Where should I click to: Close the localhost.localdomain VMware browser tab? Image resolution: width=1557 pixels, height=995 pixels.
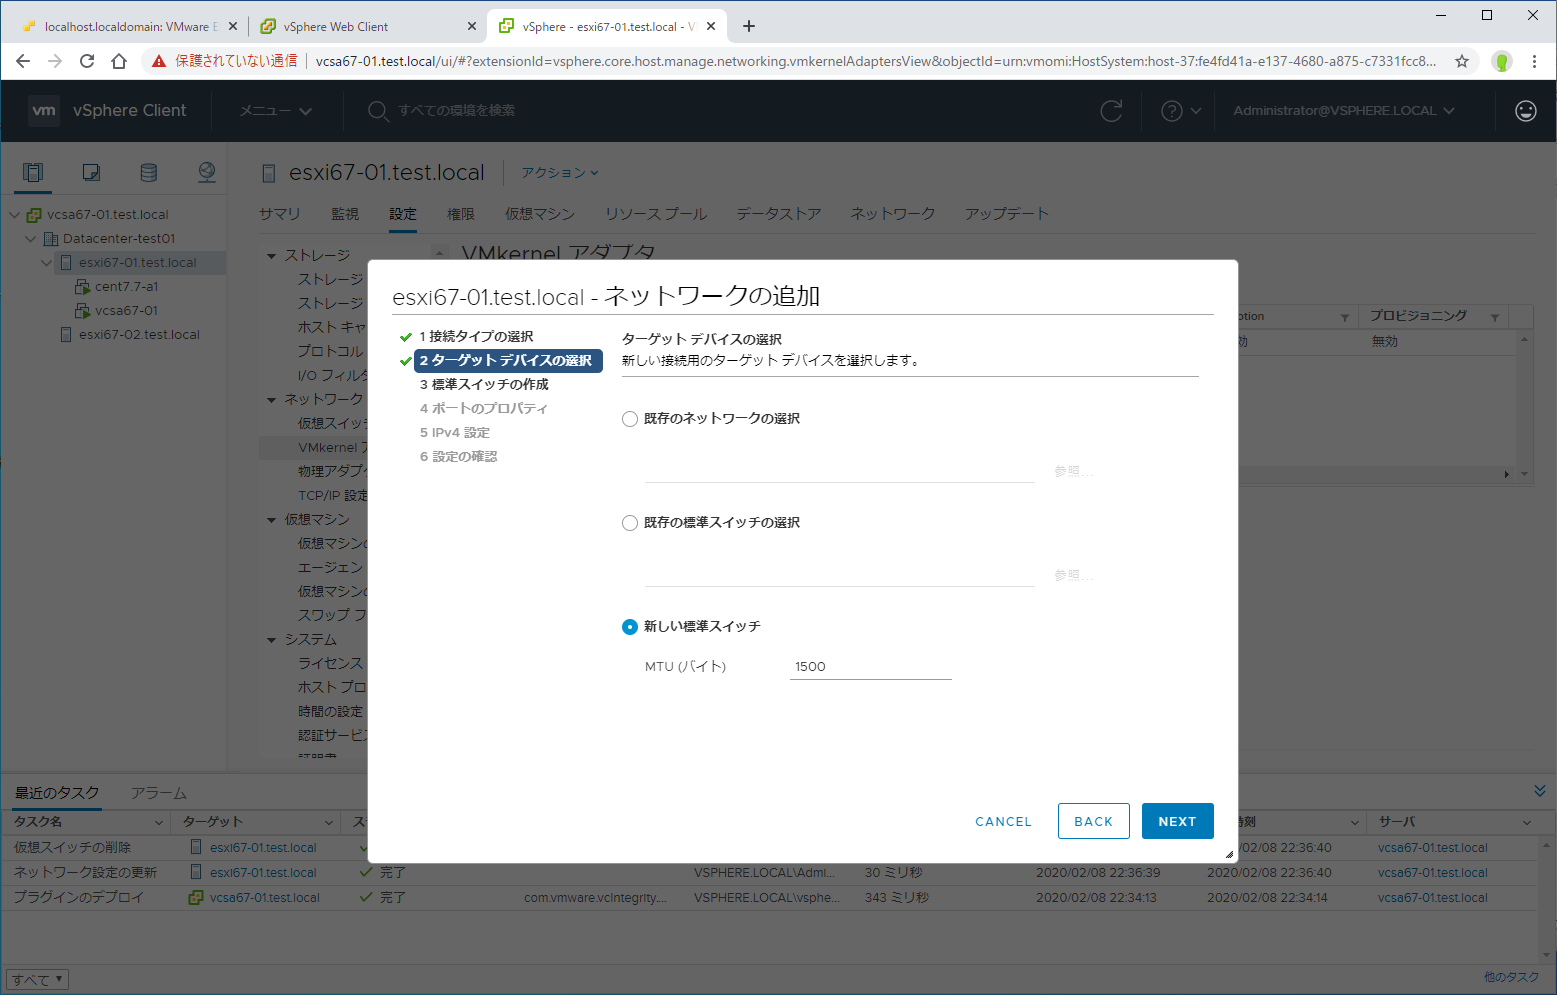(233, 27)
